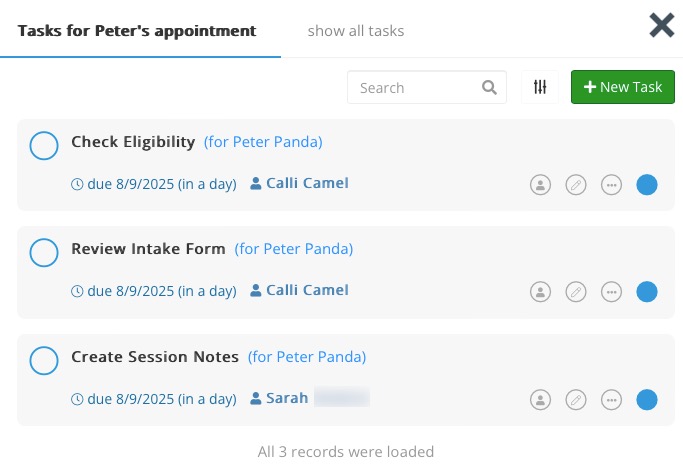Mark Review Intake Form as complete
Image resolution: width=683 pixels, height=476 pixels.
(x=44, y=253)
